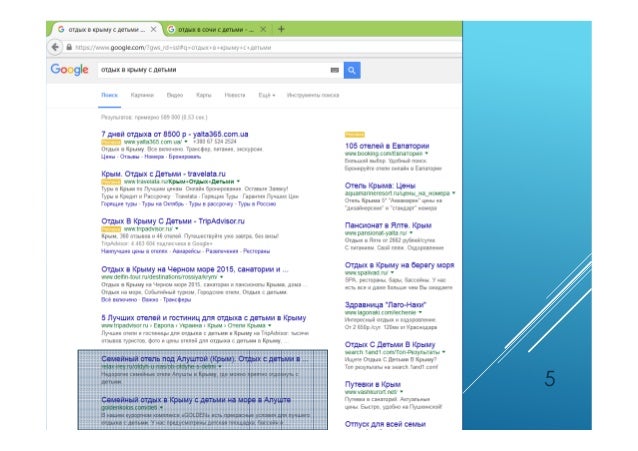The image size is (638, 451).
Task: Open 'Отдых в Крыму на Черном море 2015' result
Action: (194, 269)
